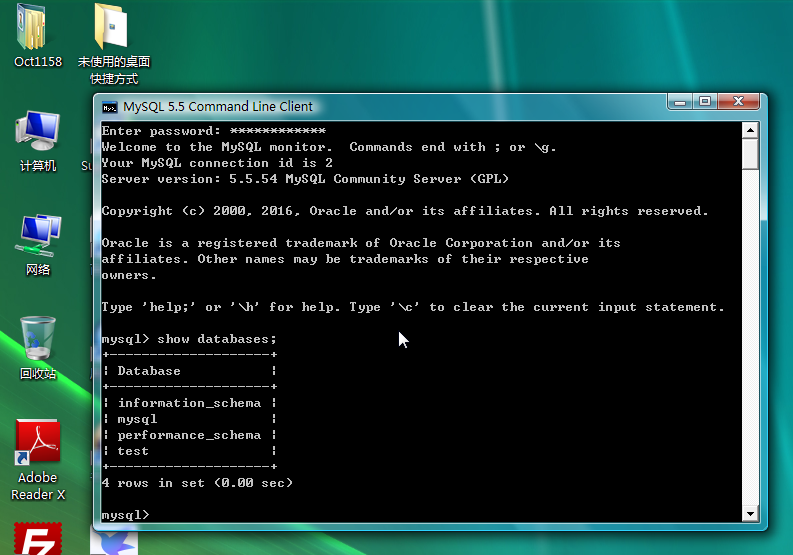Select the 未使用的桌面快捷方式 folder icon
This screenshot has width=793, height=555.
(x=113, y=30)
